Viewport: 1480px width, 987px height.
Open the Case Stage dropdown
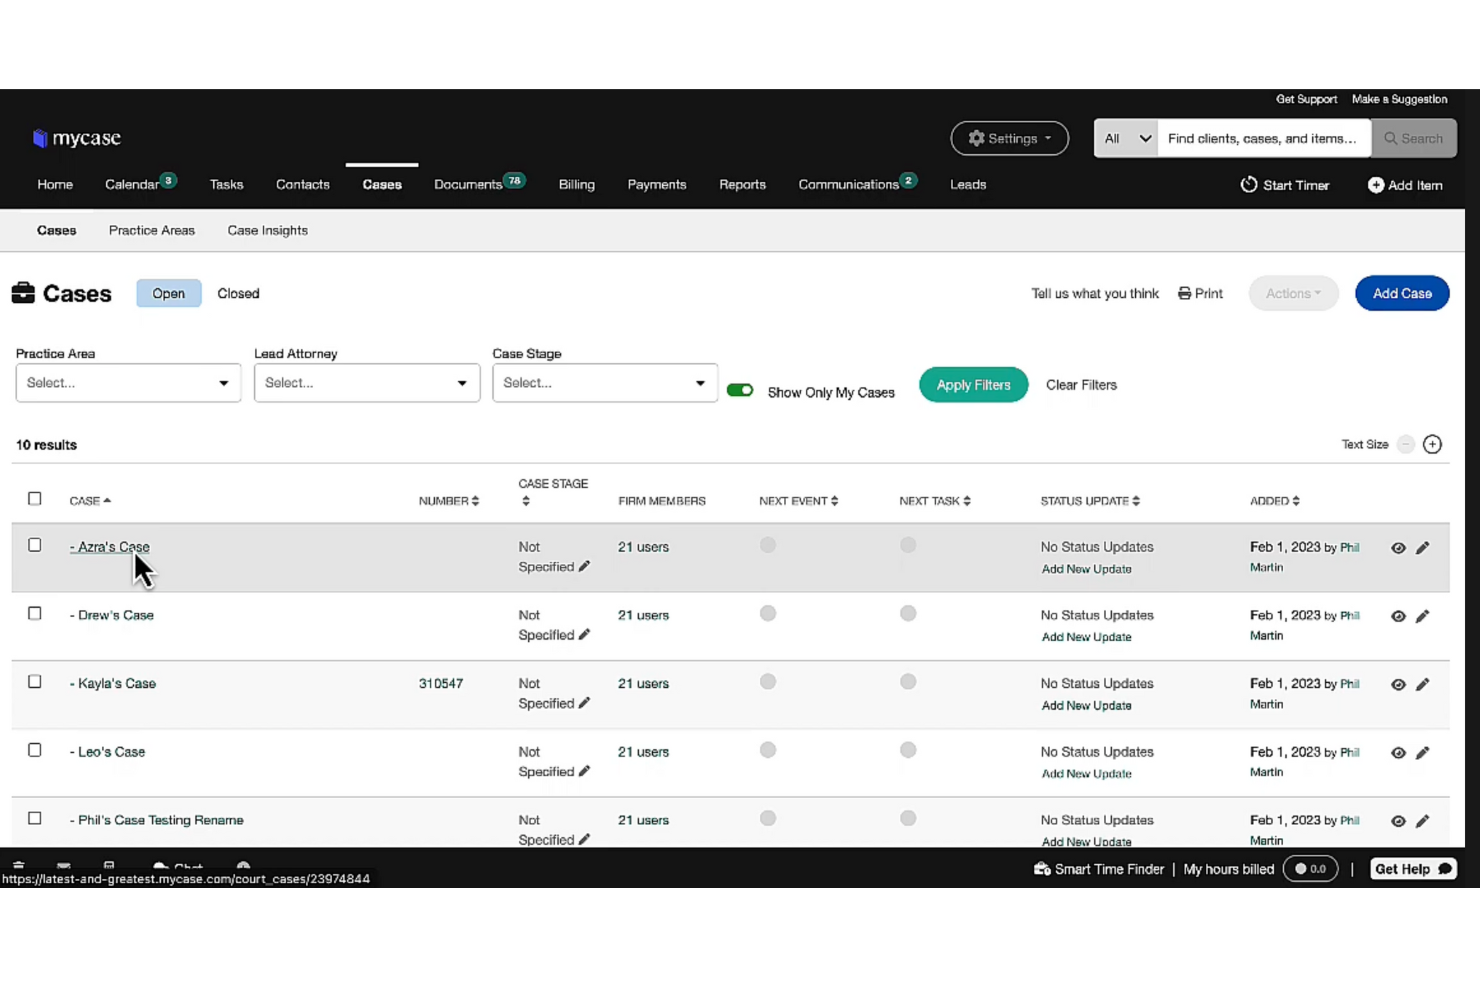(604, 382)
